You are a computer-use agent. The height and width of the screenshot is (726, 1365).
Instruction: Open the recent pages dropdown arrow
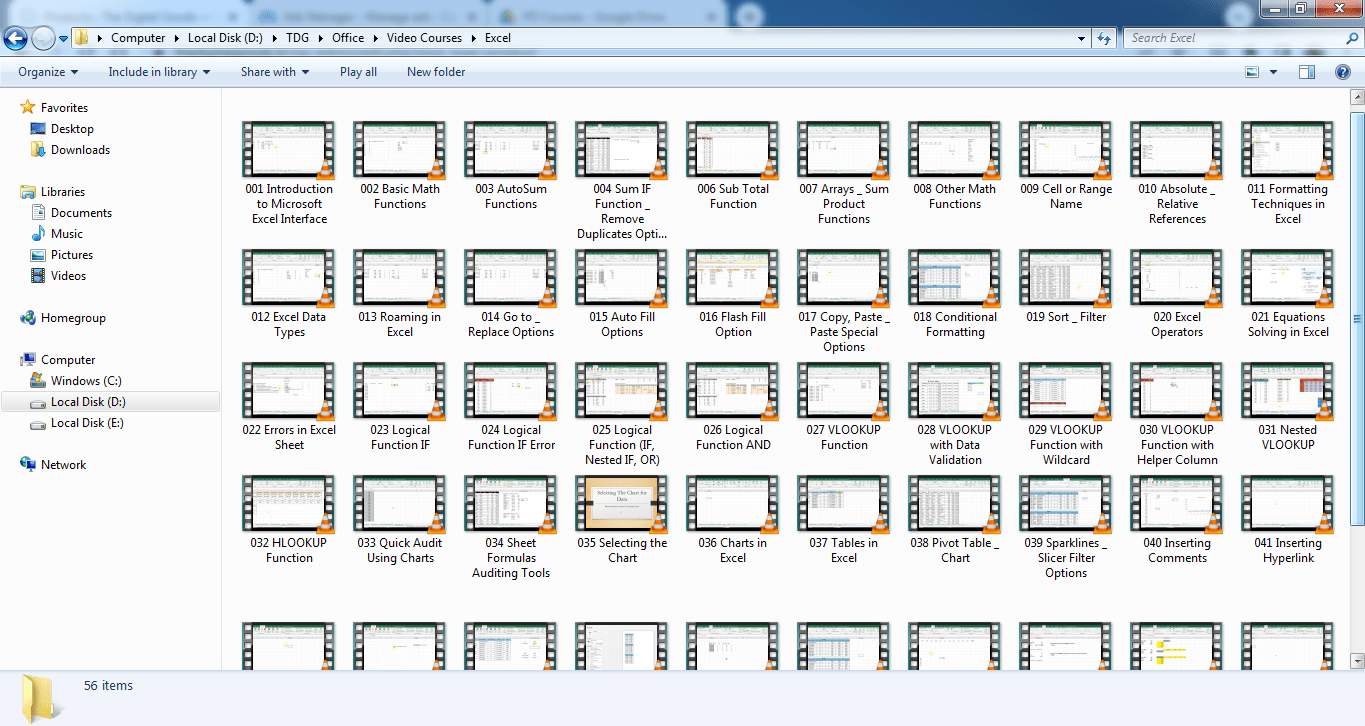click(63, 39)
